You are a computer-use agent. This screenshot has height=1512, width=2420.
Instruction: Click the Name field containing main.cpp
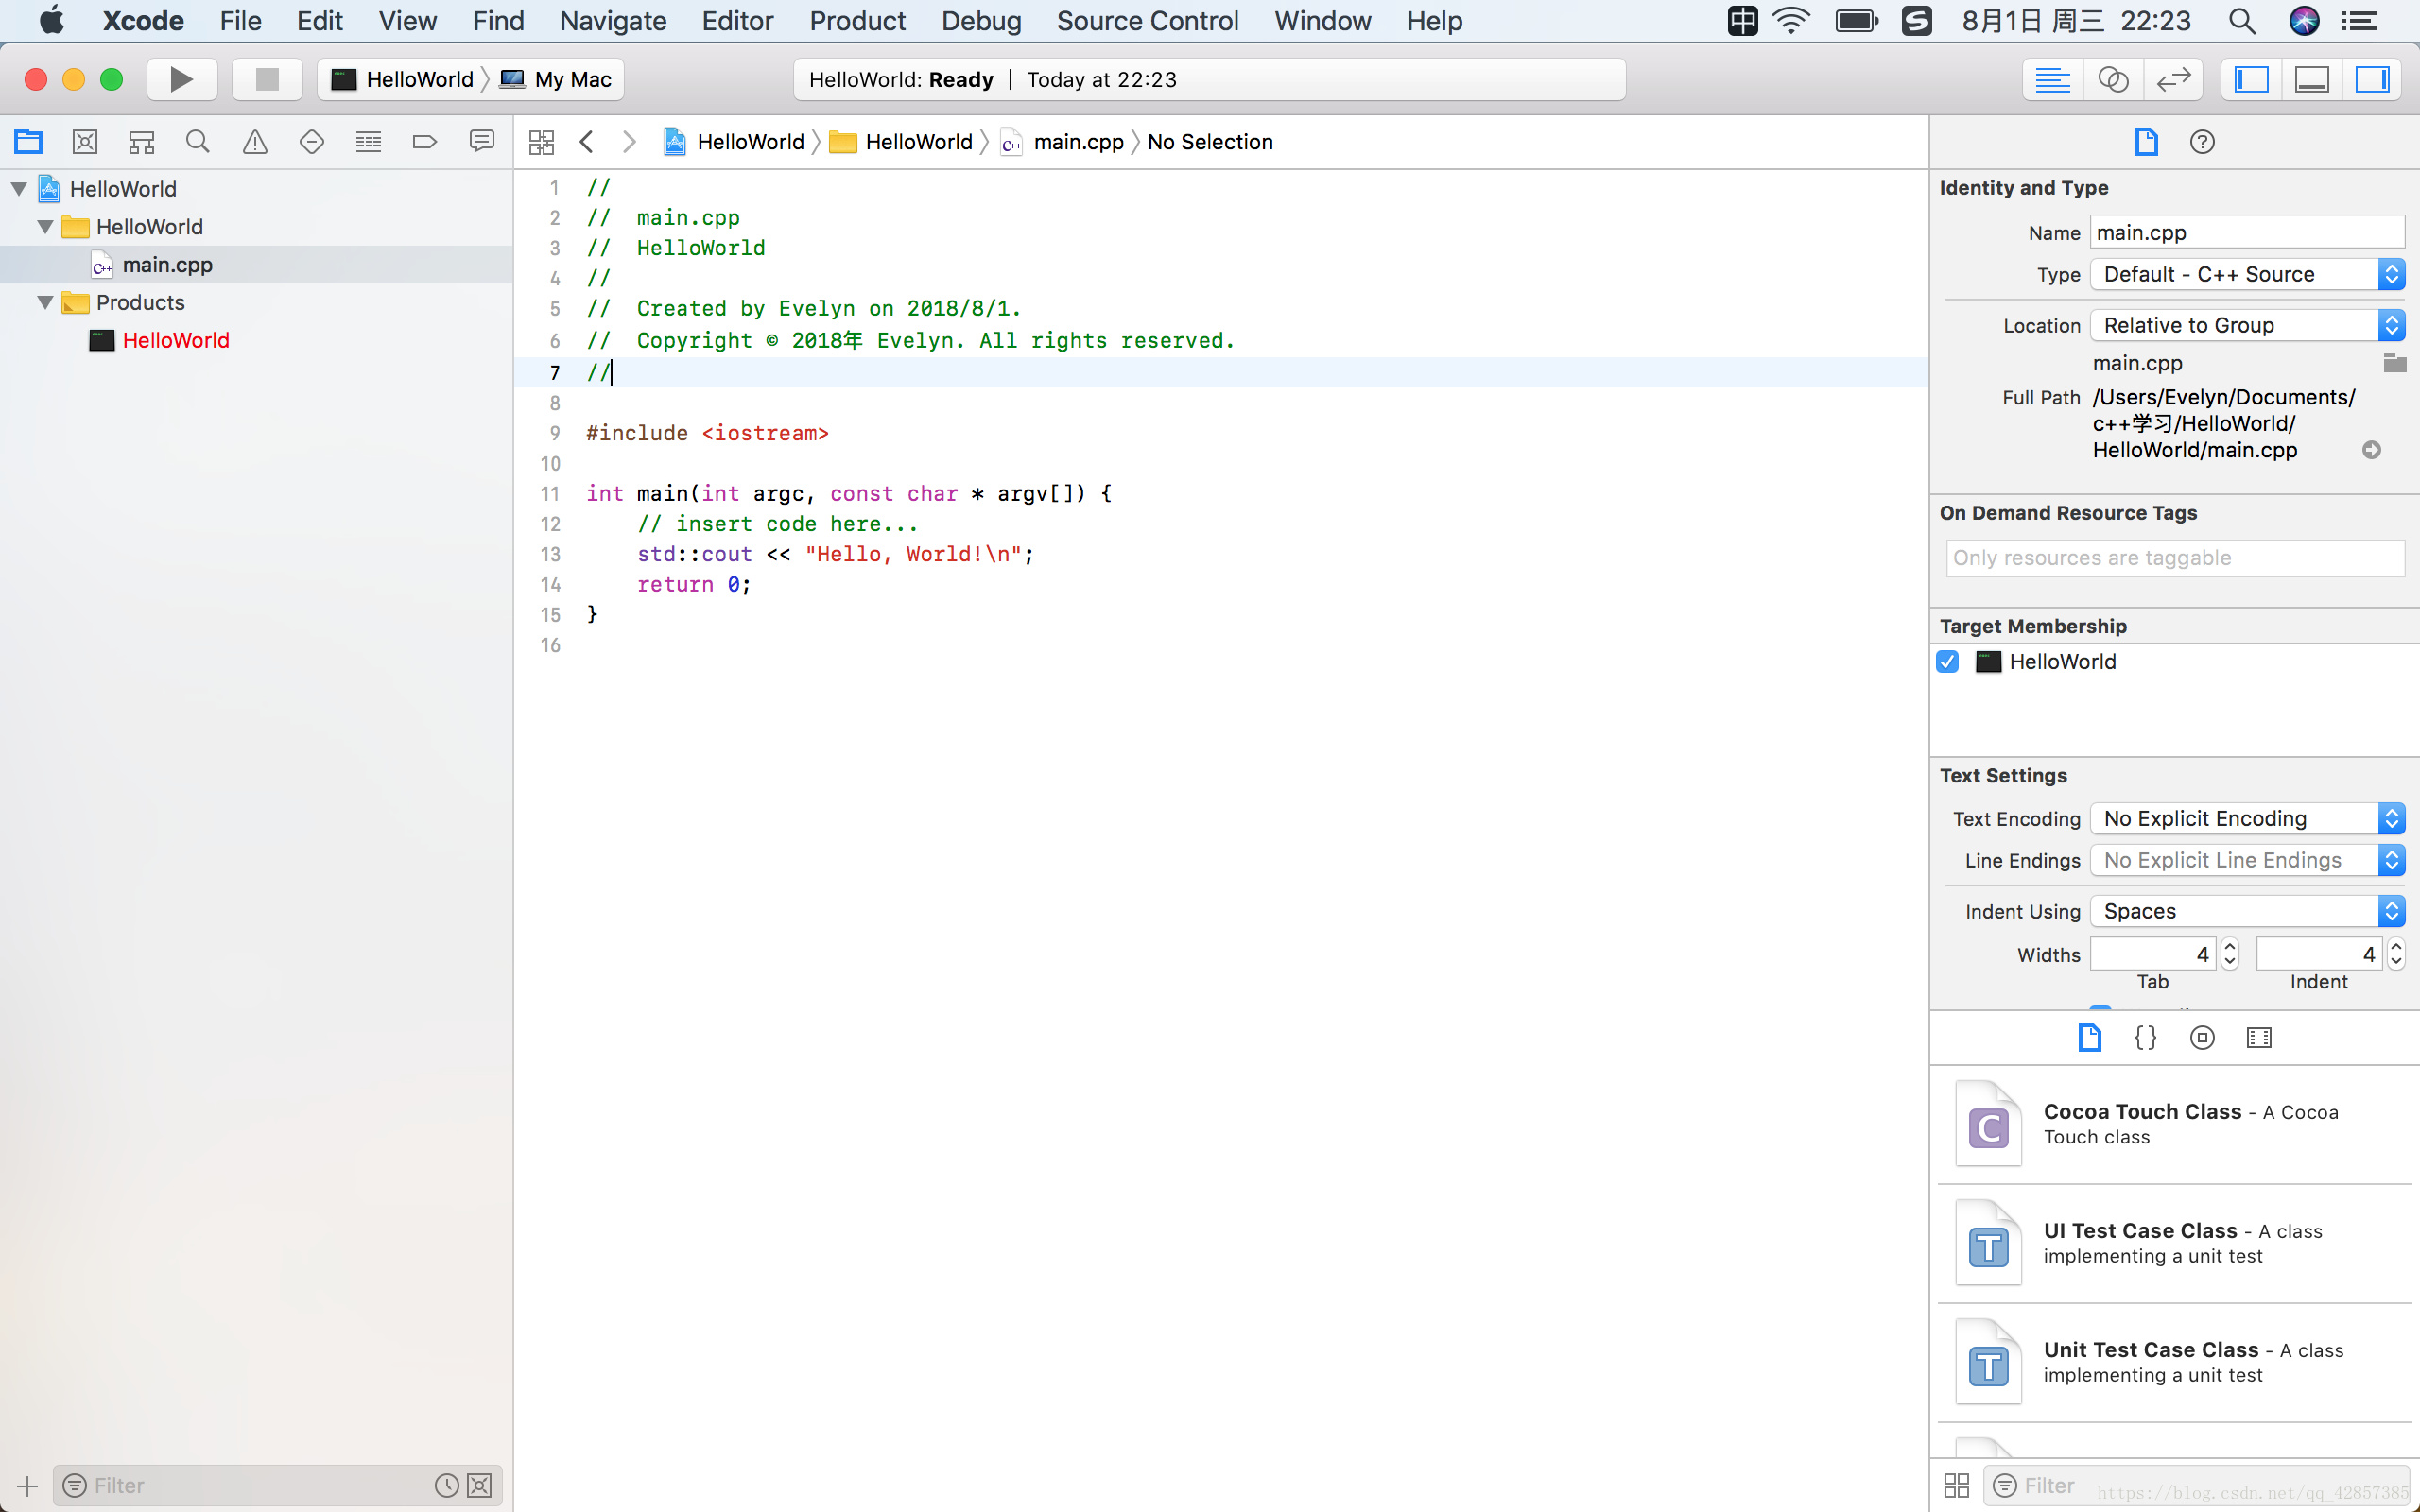[2247, 232]
